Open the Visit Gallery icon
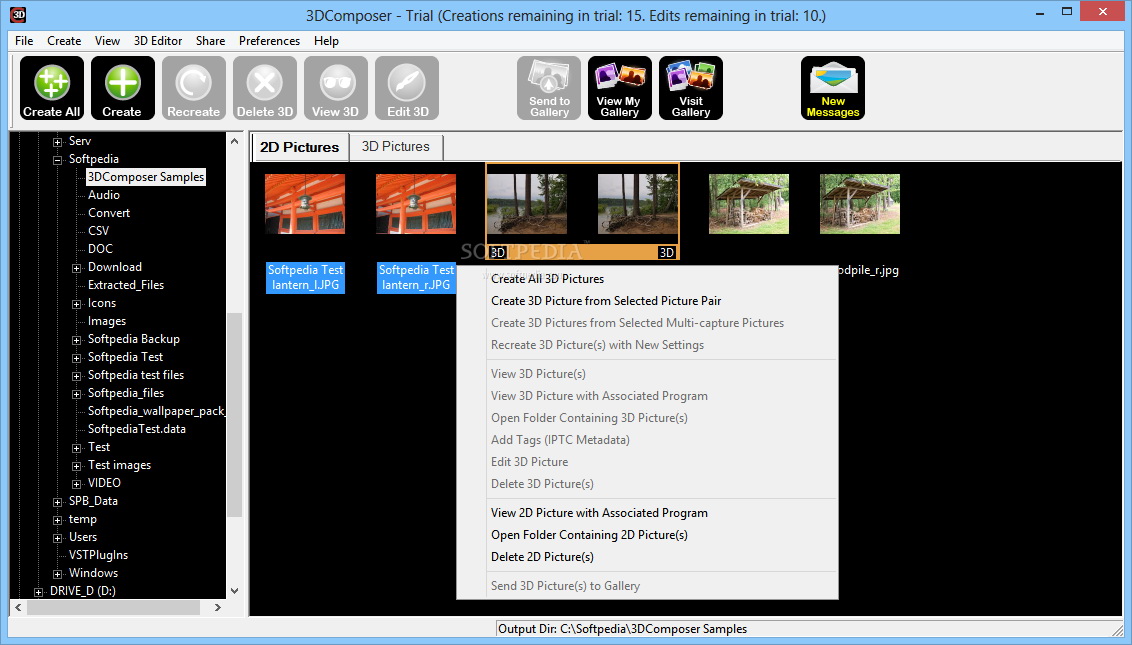 pyautogui.click(x=691, y=88)
